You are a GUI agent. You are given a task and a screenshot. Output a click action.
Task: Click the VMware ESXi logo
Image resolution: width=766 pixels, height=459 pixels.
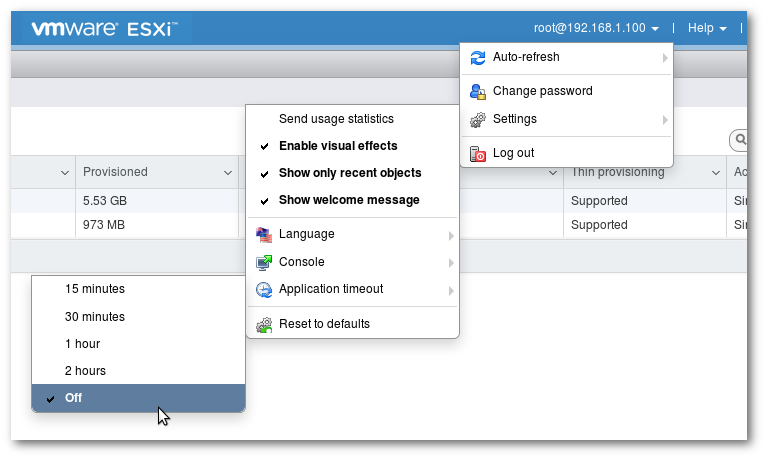coord(104,29)
